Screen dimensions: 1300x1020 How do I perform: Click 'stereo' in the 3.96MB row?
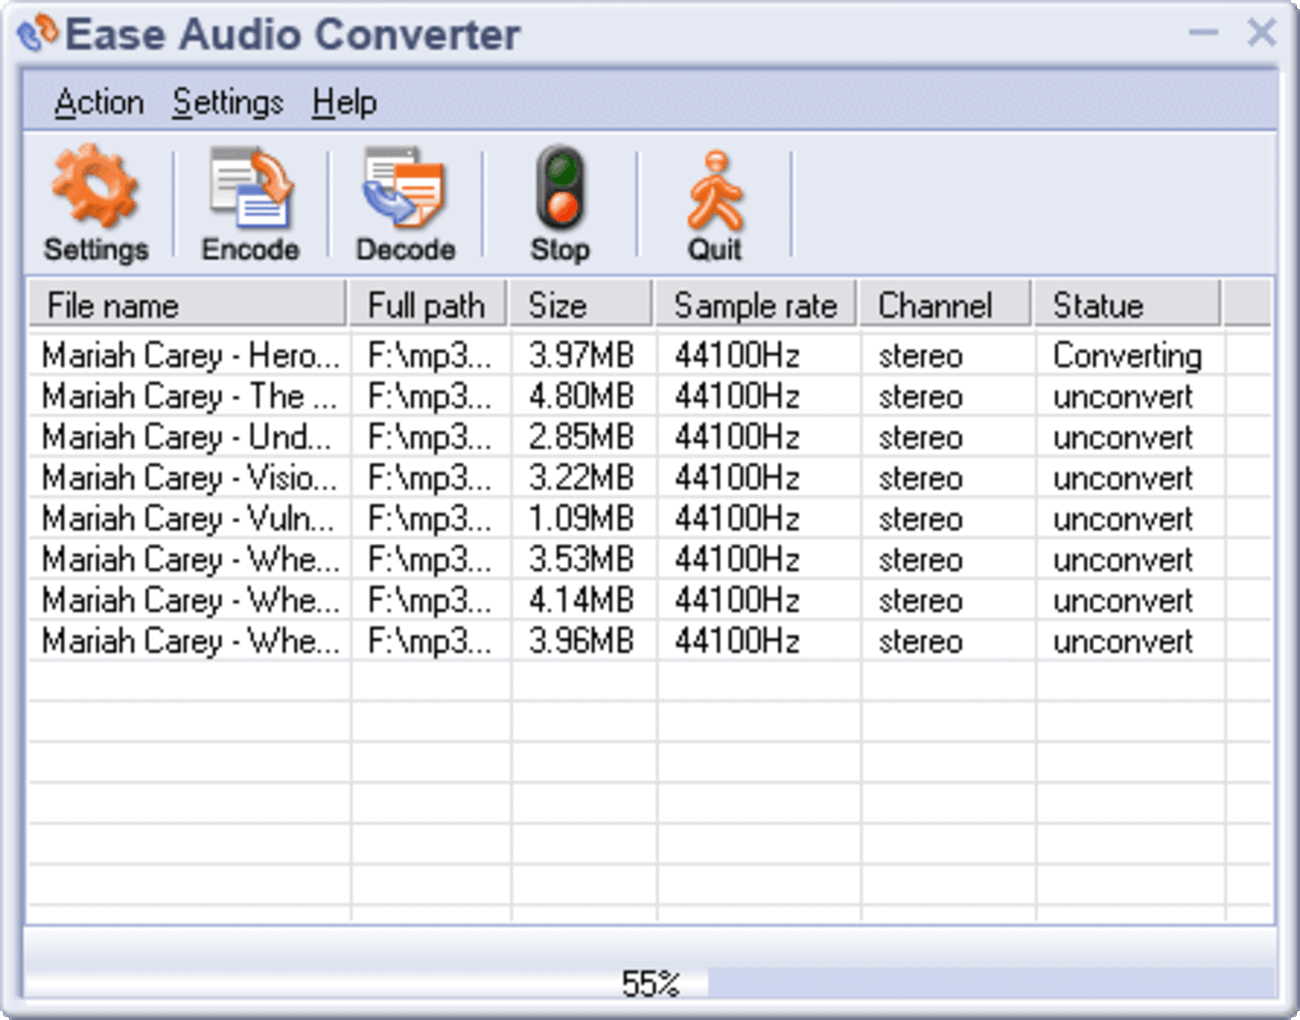point(921,642)
